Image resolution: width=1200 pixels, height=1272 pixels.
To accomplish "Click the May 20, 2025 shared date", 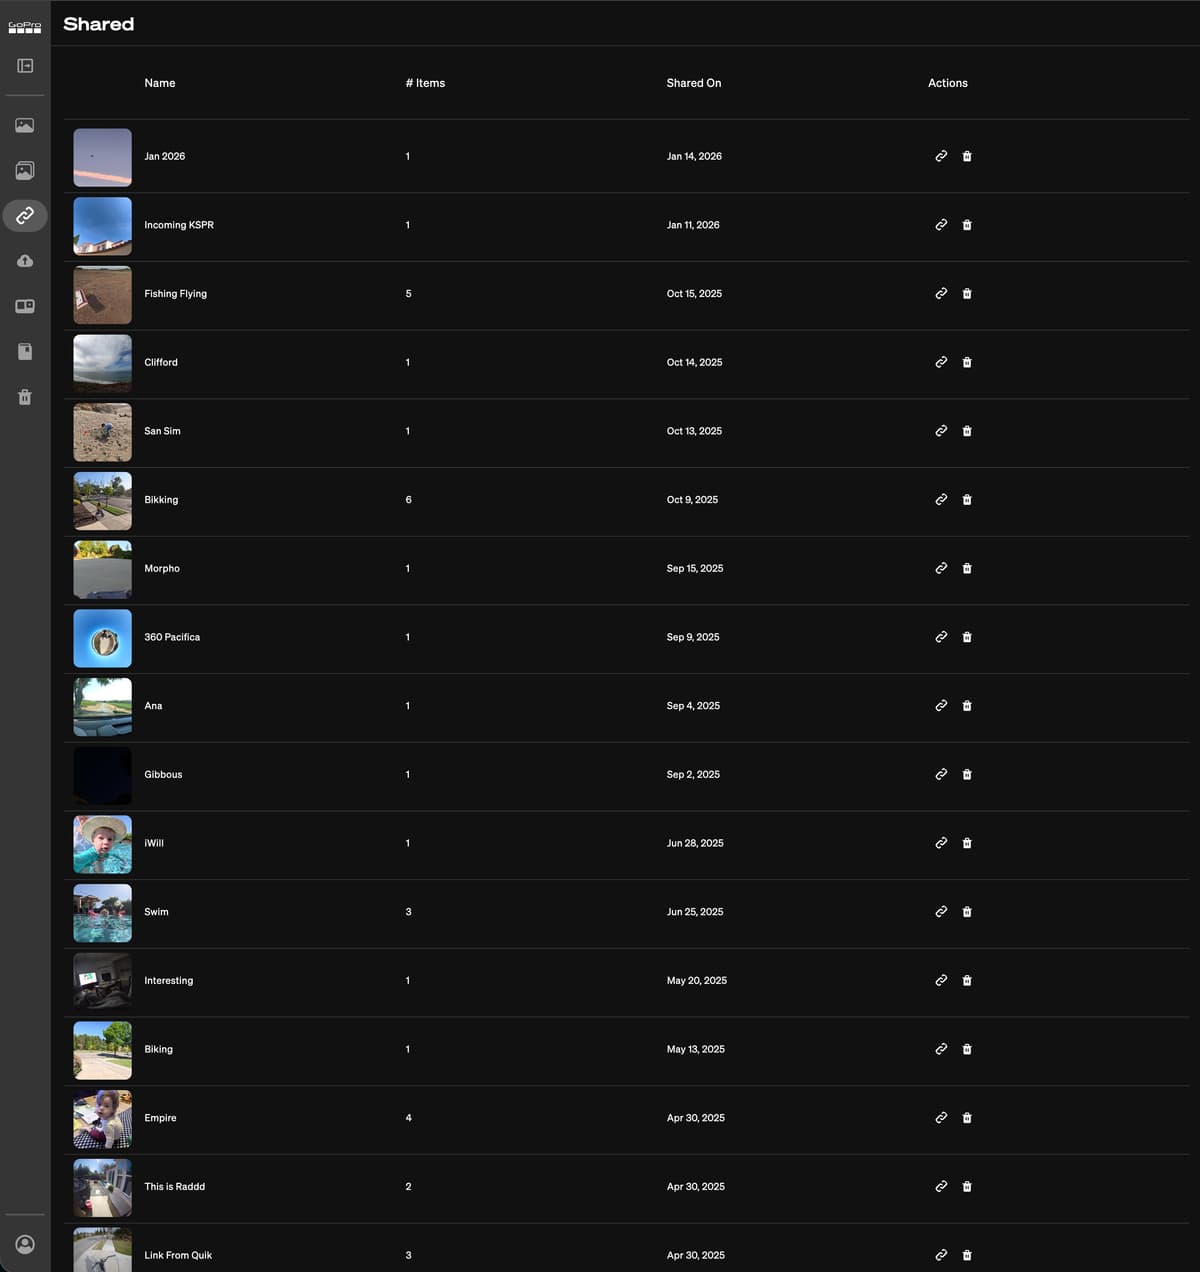I will pos(697,981).
